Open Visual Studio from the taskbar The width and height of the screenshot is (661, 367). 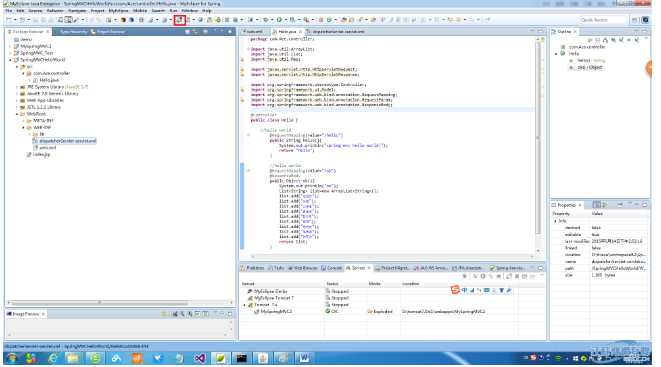(199, 359)
